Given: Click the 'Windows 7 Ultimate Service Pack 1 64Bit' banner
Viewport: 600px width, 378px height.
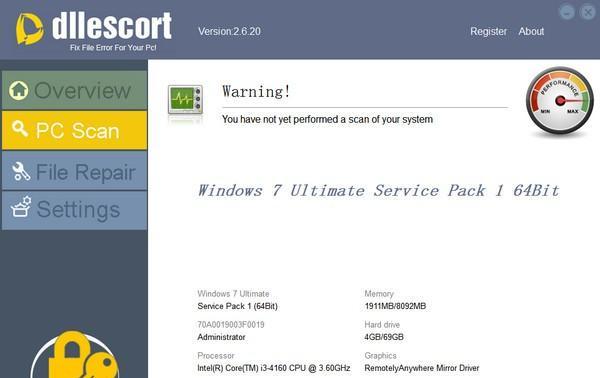Looking at the screenshot, I should pos(378,191).
